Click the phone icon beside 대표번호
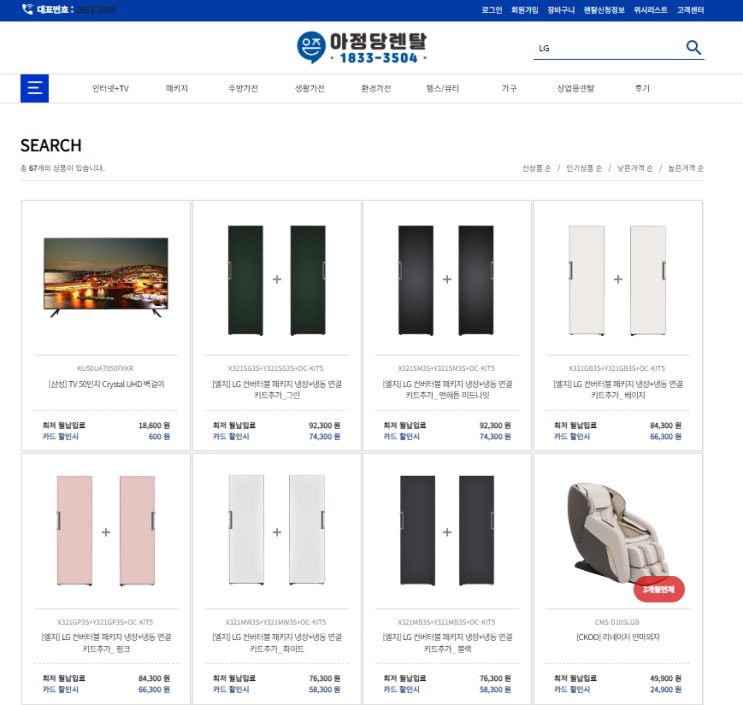 (x=27, y=9)
